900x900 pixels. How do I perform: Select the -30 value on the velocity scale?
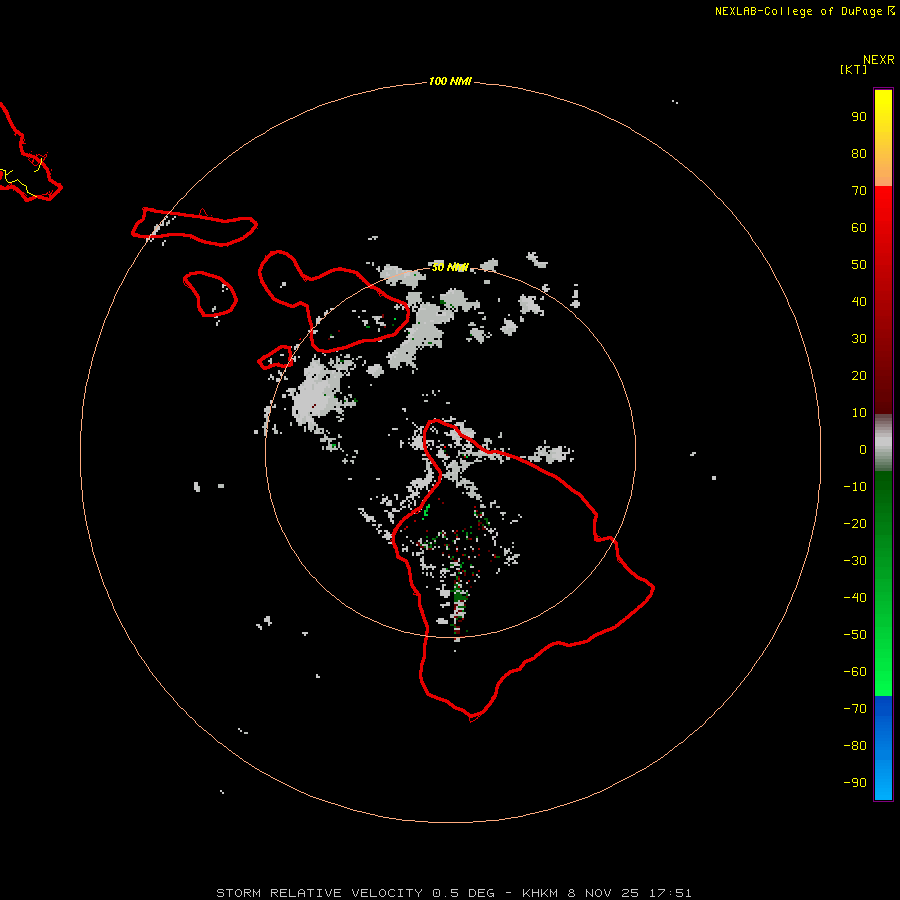point(855,561)
